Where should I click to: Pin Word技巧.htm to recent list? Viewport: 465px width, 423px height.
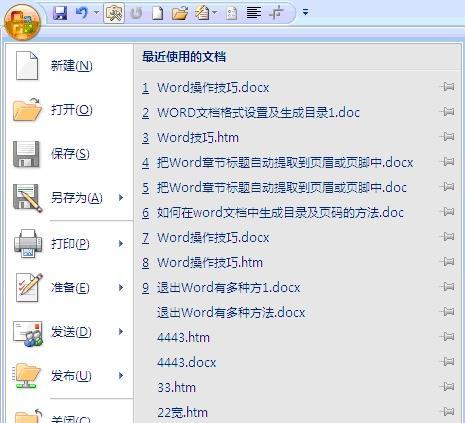coord(447,137)
